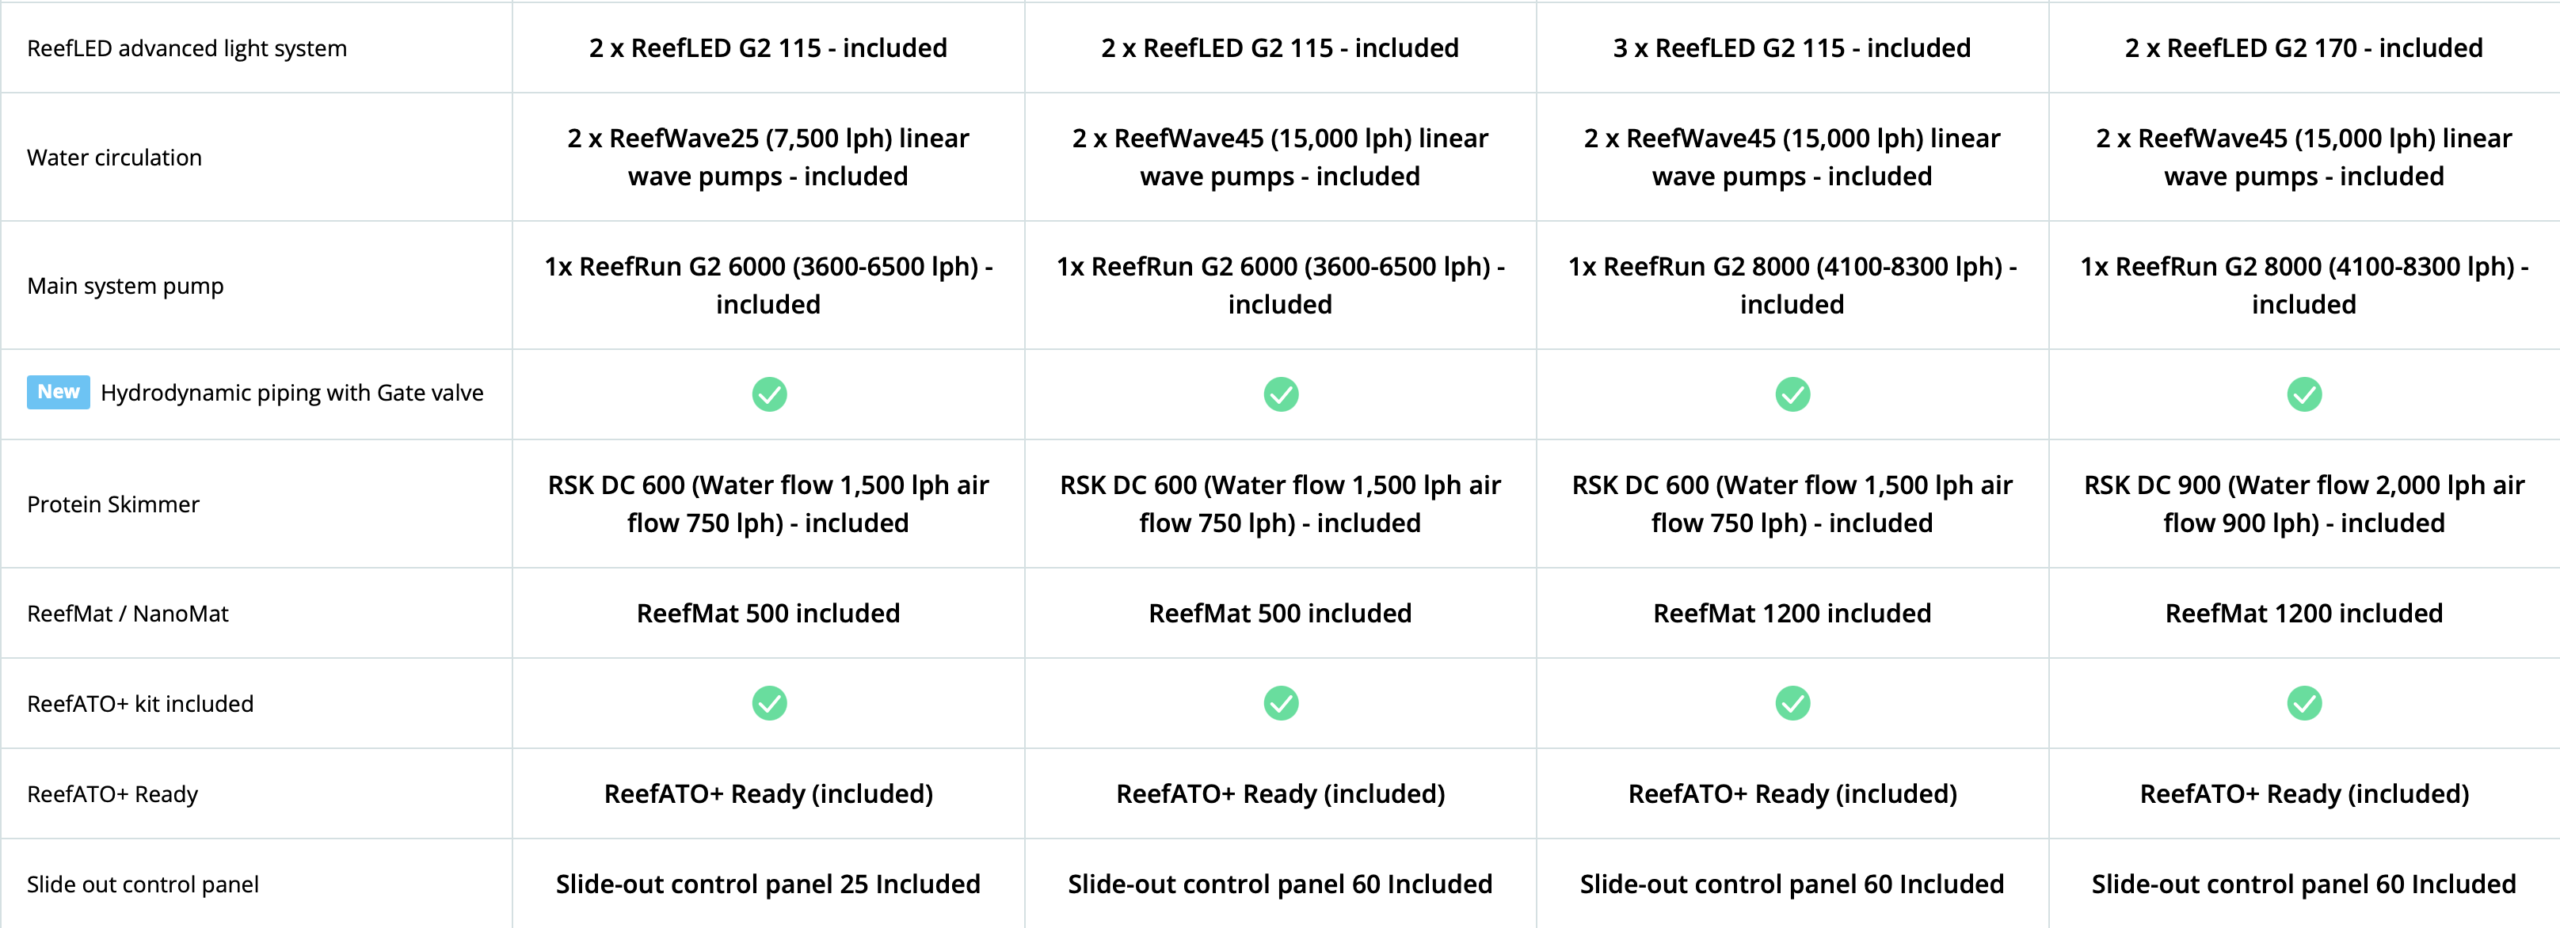
Task: Click the ReefMat / NanoMat row label
Action: coord(128,613)
